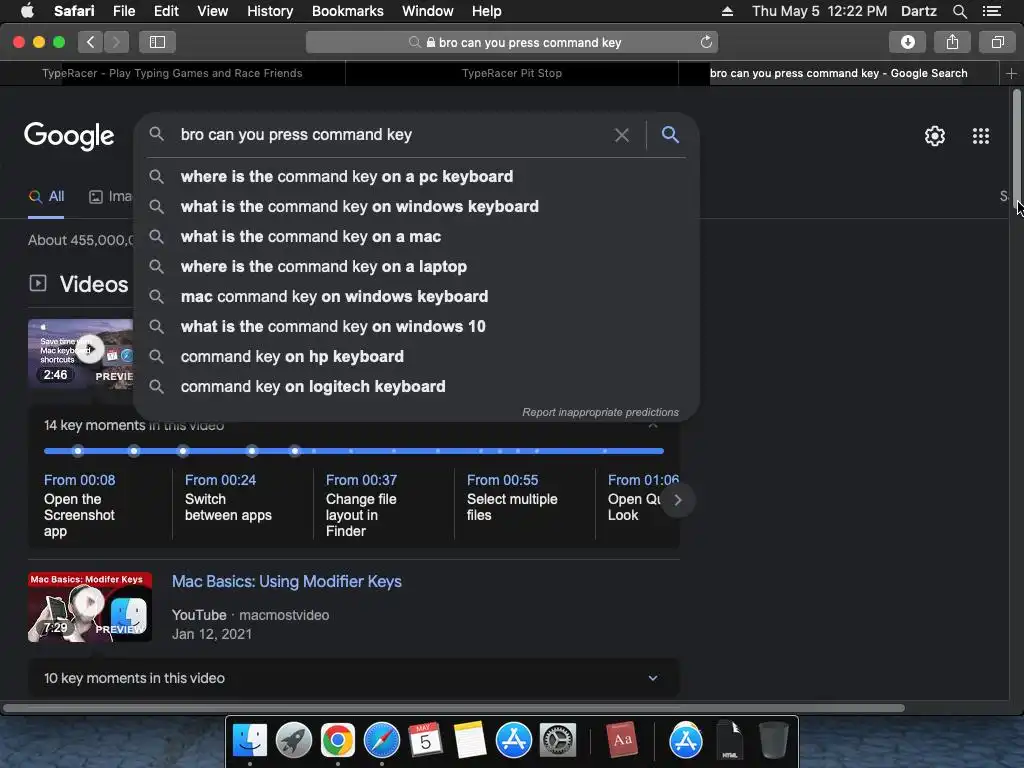Click the eject icon in menu bar
This screenshot has height=768, width=1024.
tap(727, 11)
